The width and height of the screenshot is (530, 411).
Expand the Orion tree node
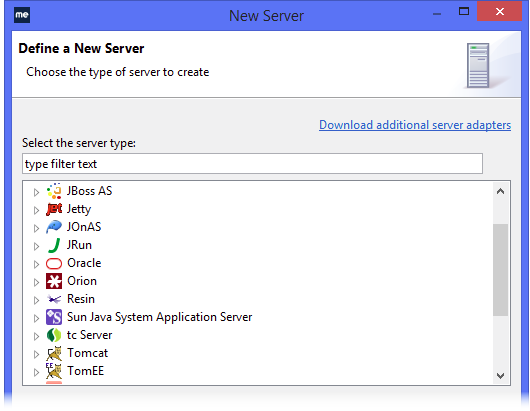pyautogui.click(x=36, y=282)
